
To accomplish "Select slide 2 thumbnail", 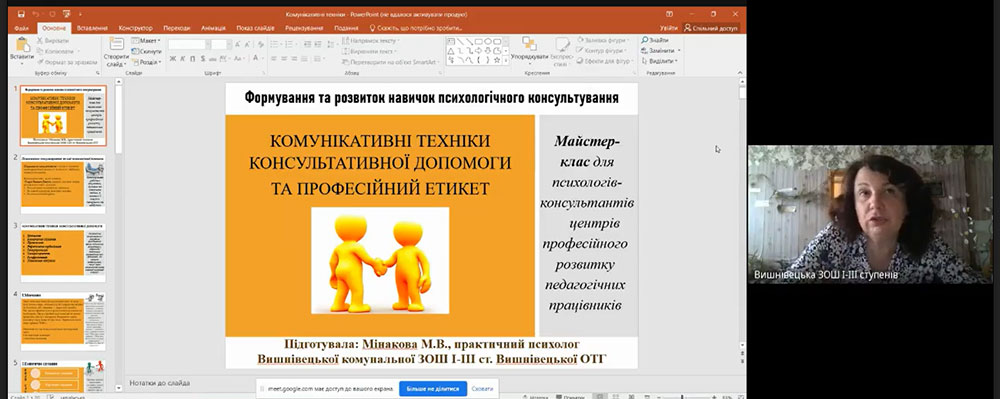I will (x=63, y=184).
